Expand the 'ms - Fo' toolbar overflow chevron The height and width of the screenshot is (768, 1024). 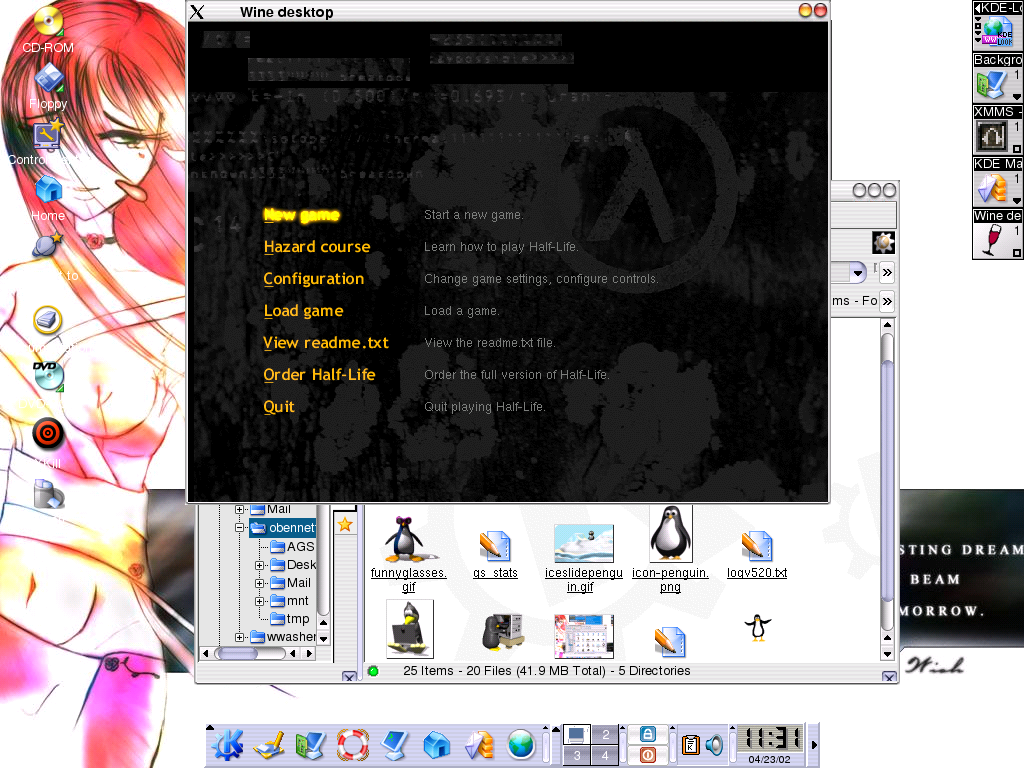887,301
